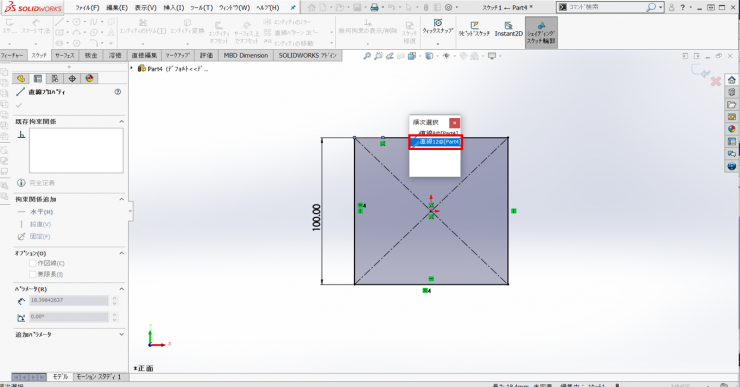Screen dimensions: 740x387
Task: Open the ウィンドウ(W) menu
Action: (x=234, y=8)
